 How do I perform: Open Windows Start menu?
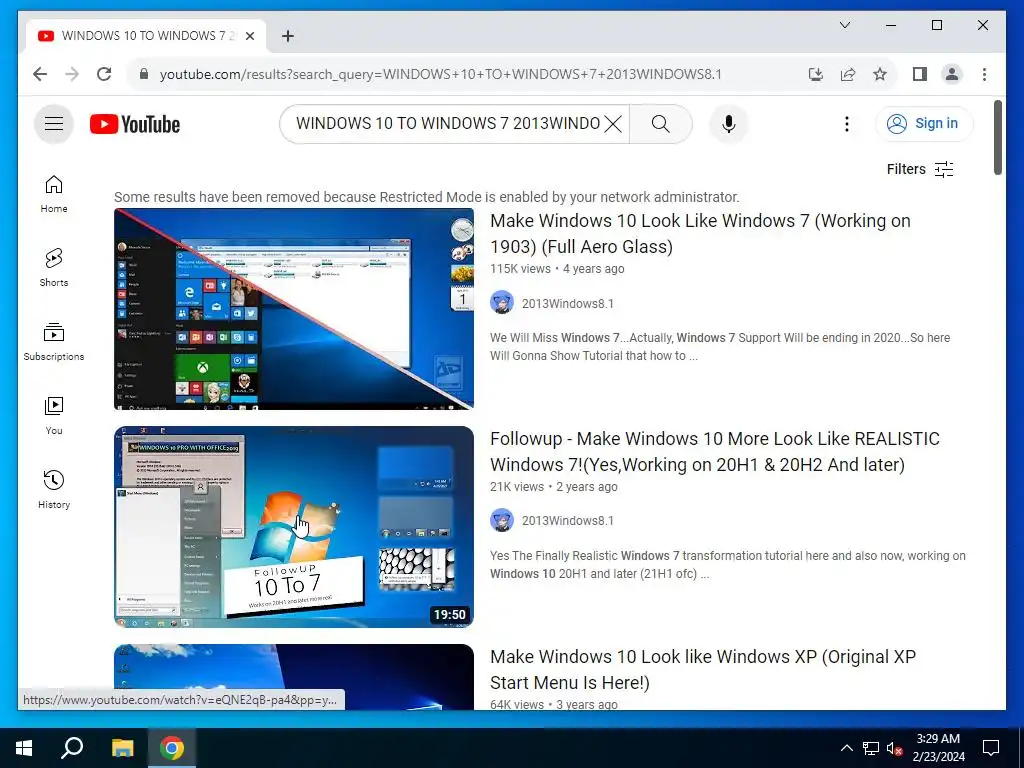pyautogui.click(x=24, y=748)
